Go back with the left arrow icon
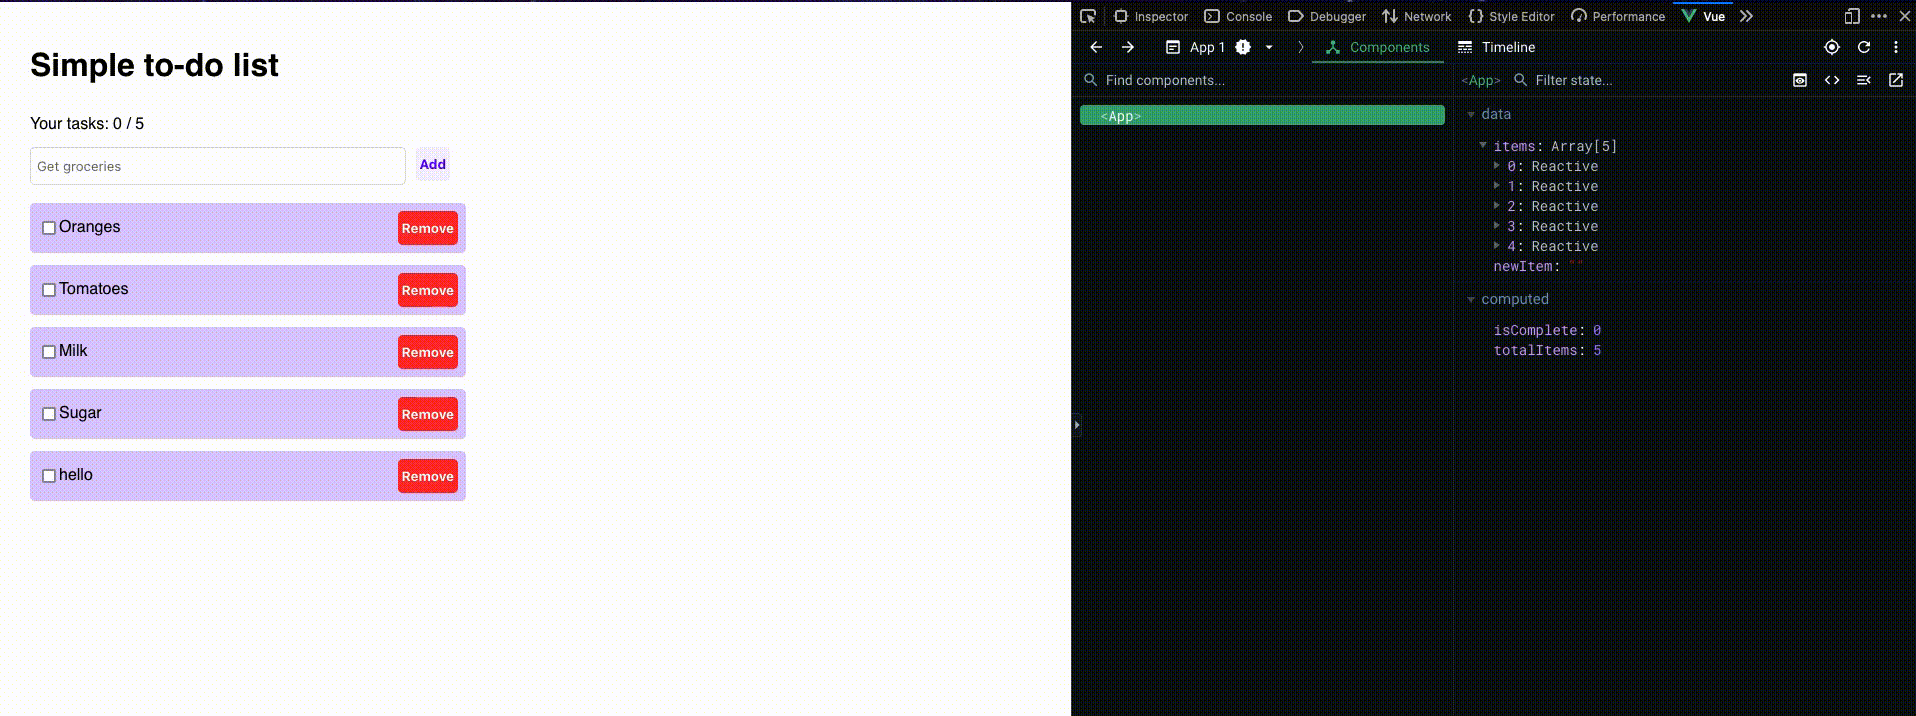This screenshot has width=1916, height=716. 1096,47
